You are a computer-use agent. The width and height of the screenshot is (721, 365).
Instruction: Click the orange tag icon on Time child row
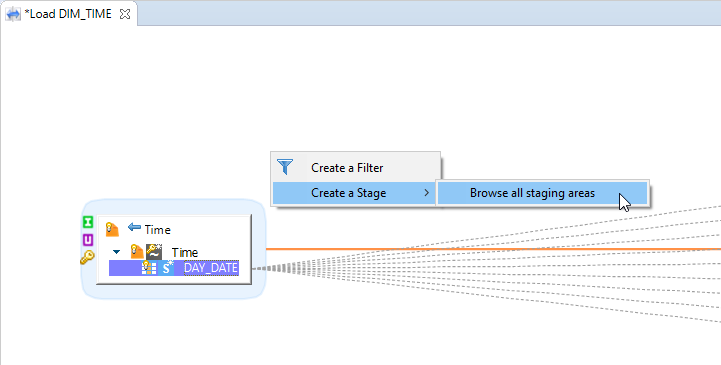coord(137,251)
